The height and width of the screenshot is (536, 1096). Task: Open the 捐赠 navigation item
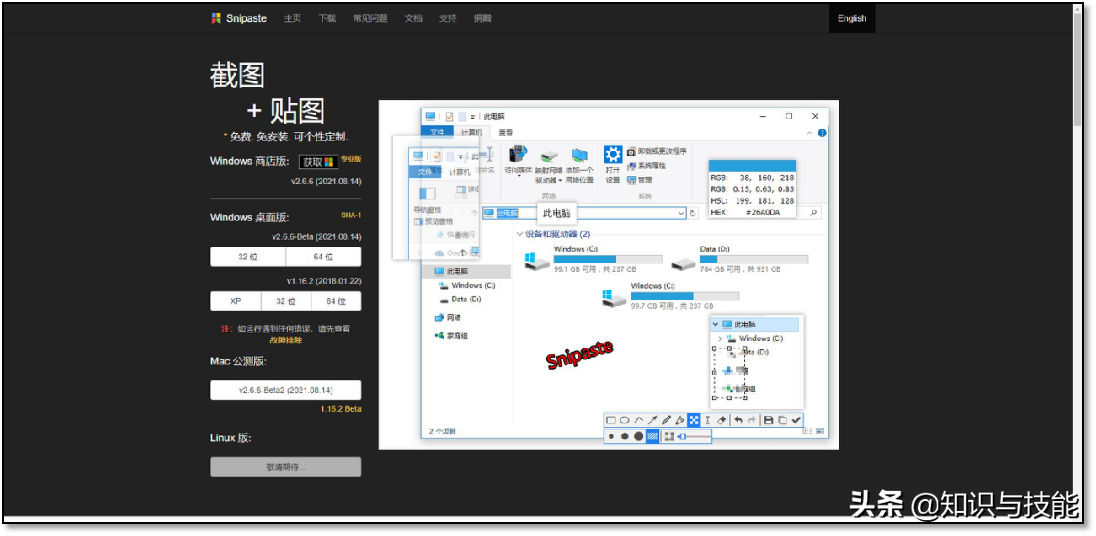point(482,19)
